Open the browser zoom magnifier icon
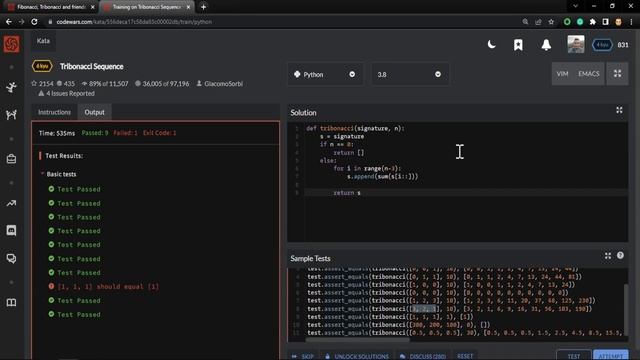The height and width of the screenshot is (360, 640). click(525, 22)
